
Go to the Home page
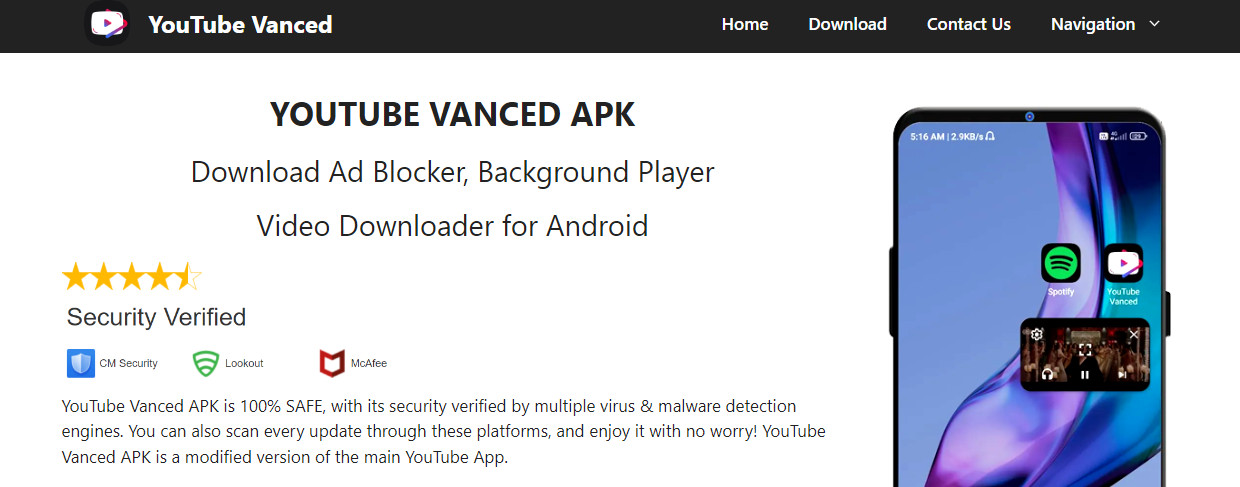click(x=745, y=24)
